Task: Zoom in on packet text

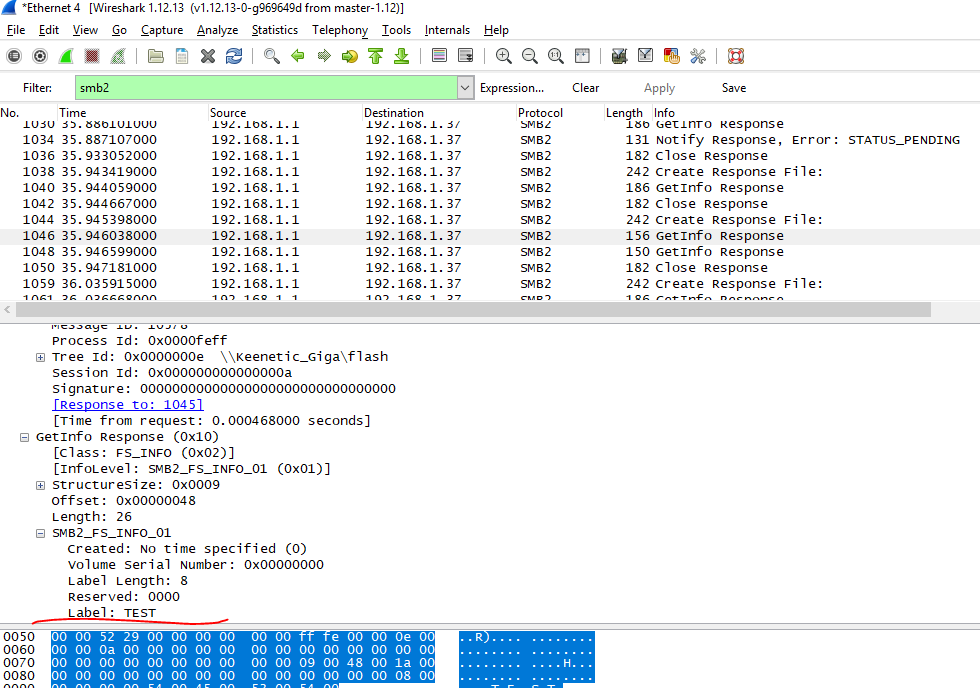Action: click(x=503, y=56)
